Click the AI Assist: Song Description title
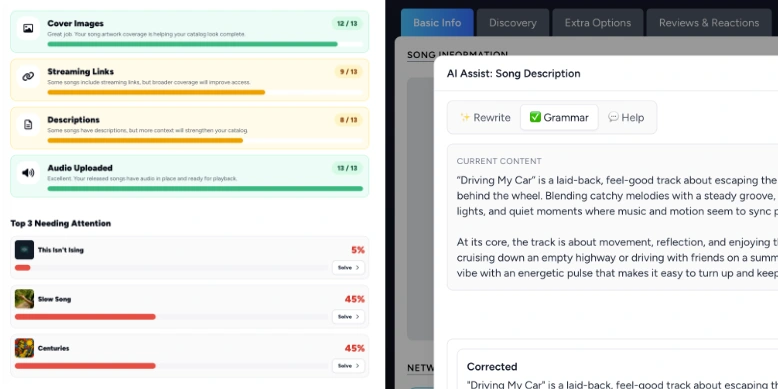The height and width of the screenshot is (389, 778). (514, 73)
